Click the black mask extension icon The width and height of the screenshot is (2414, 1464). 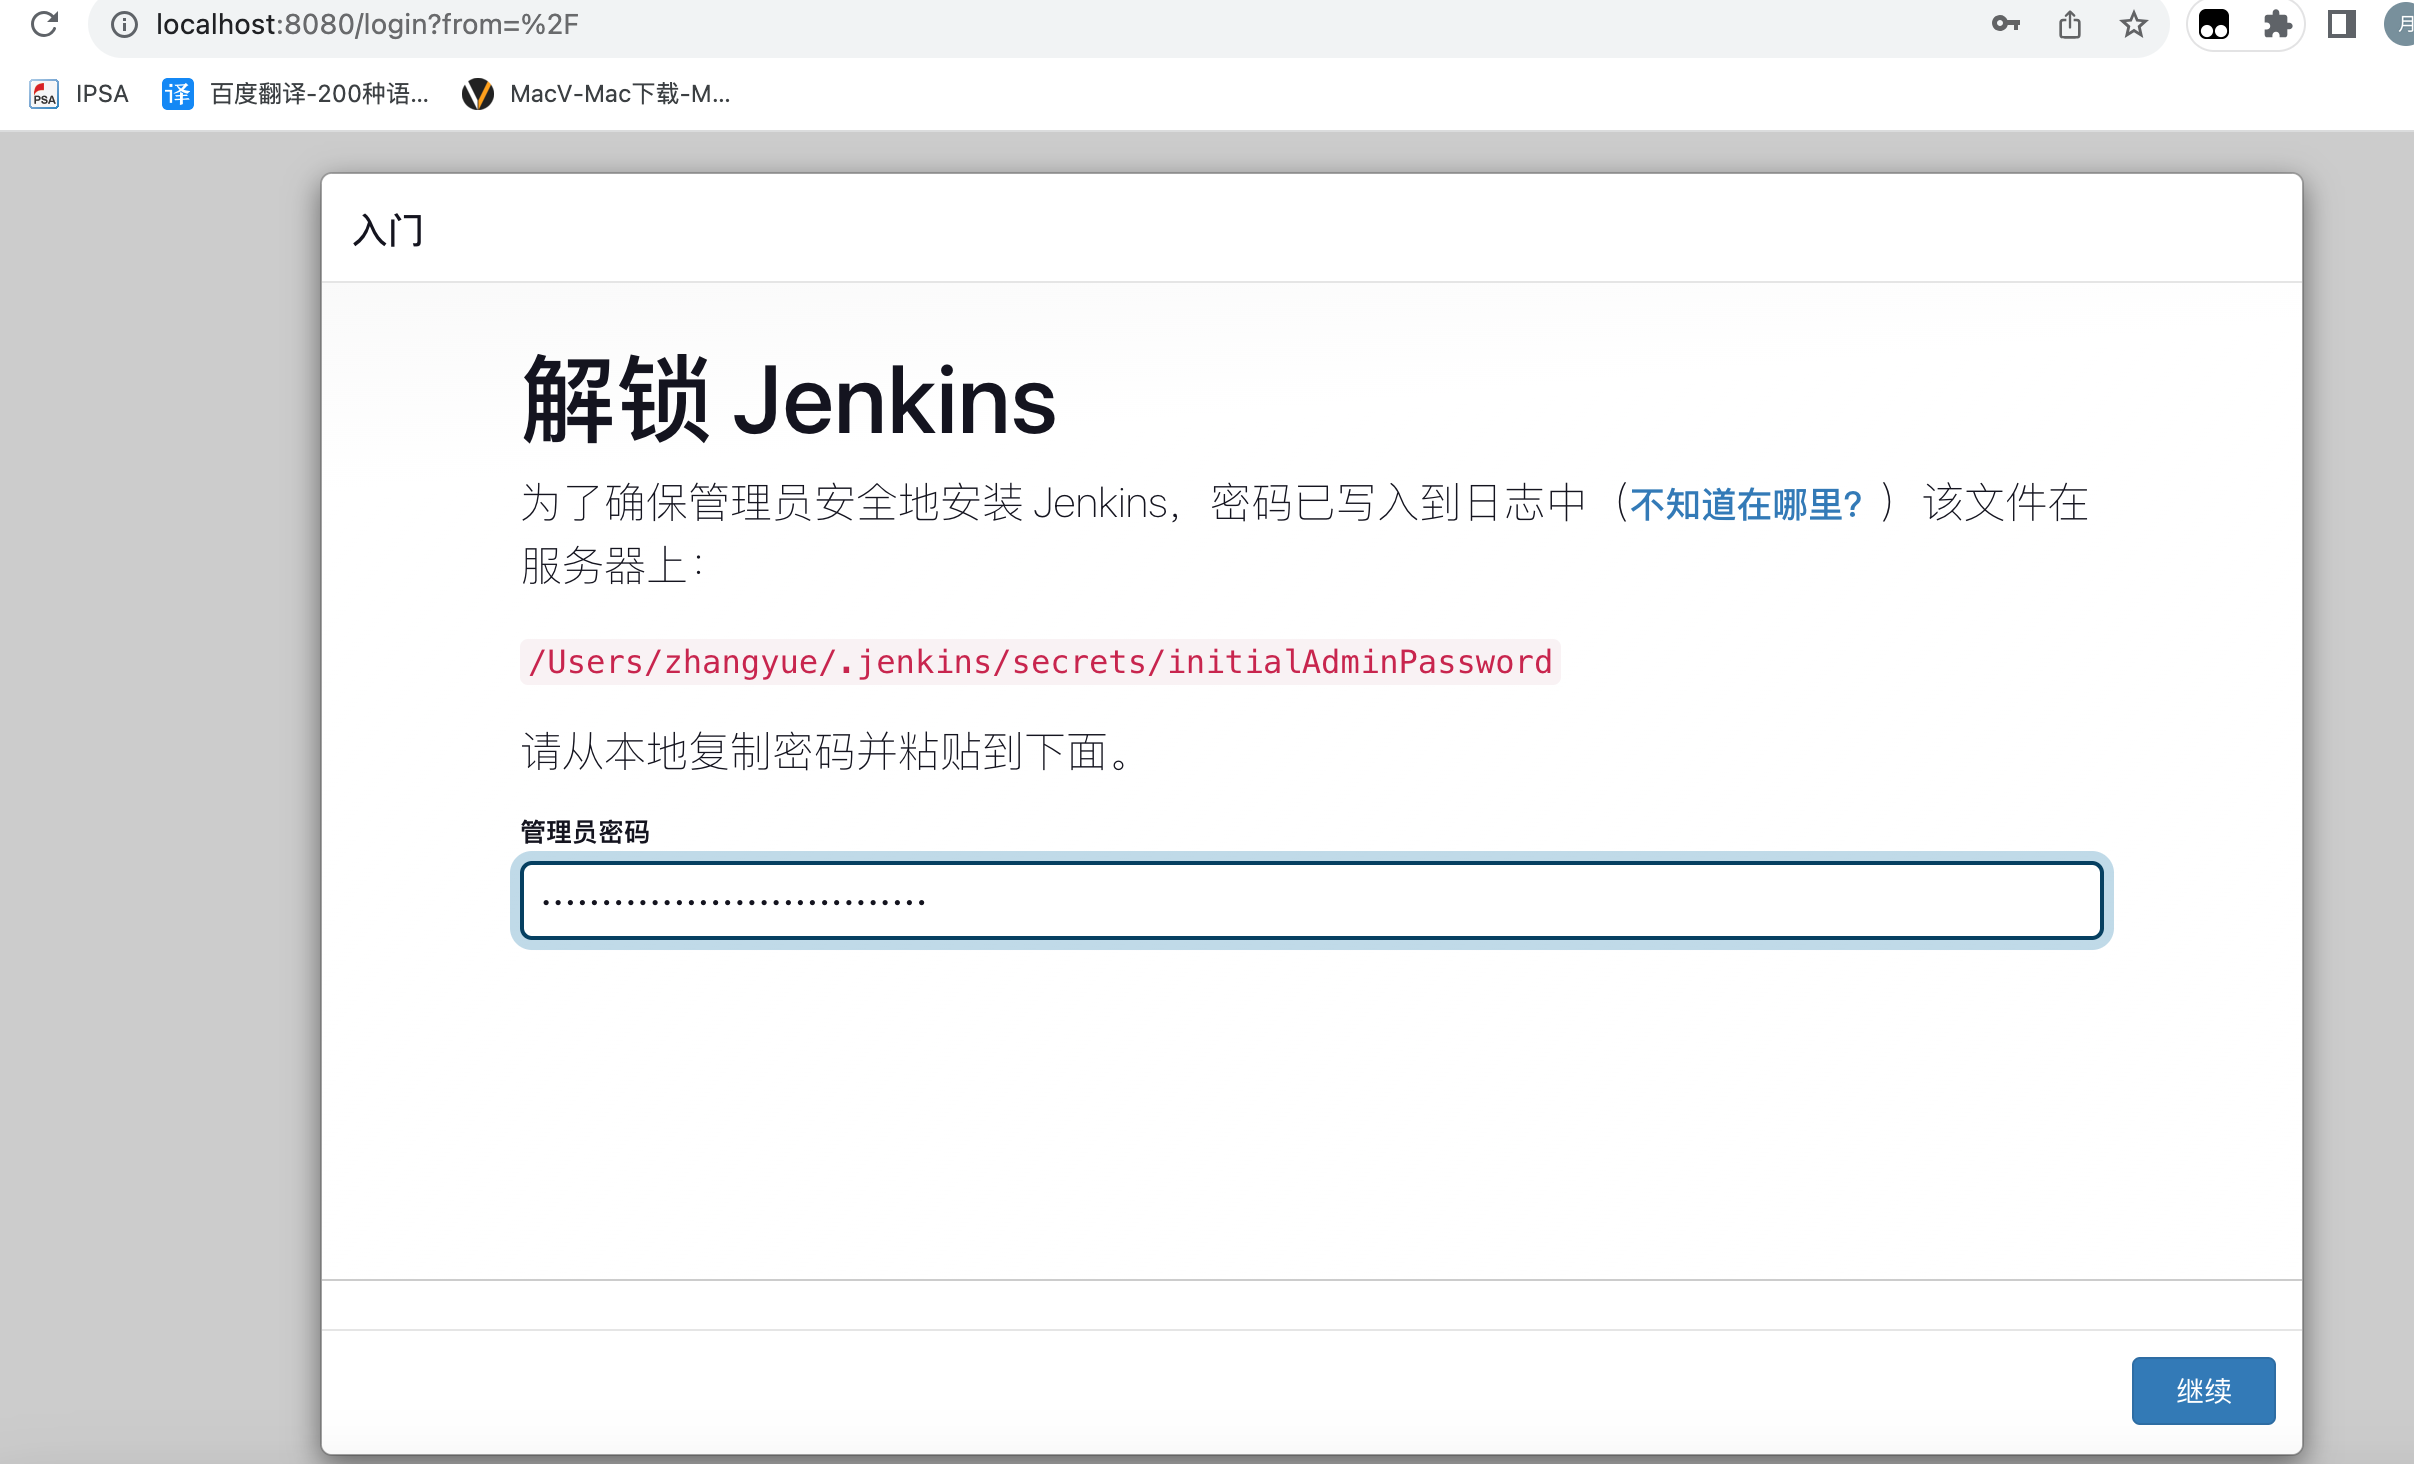[x=2214, y=24]
